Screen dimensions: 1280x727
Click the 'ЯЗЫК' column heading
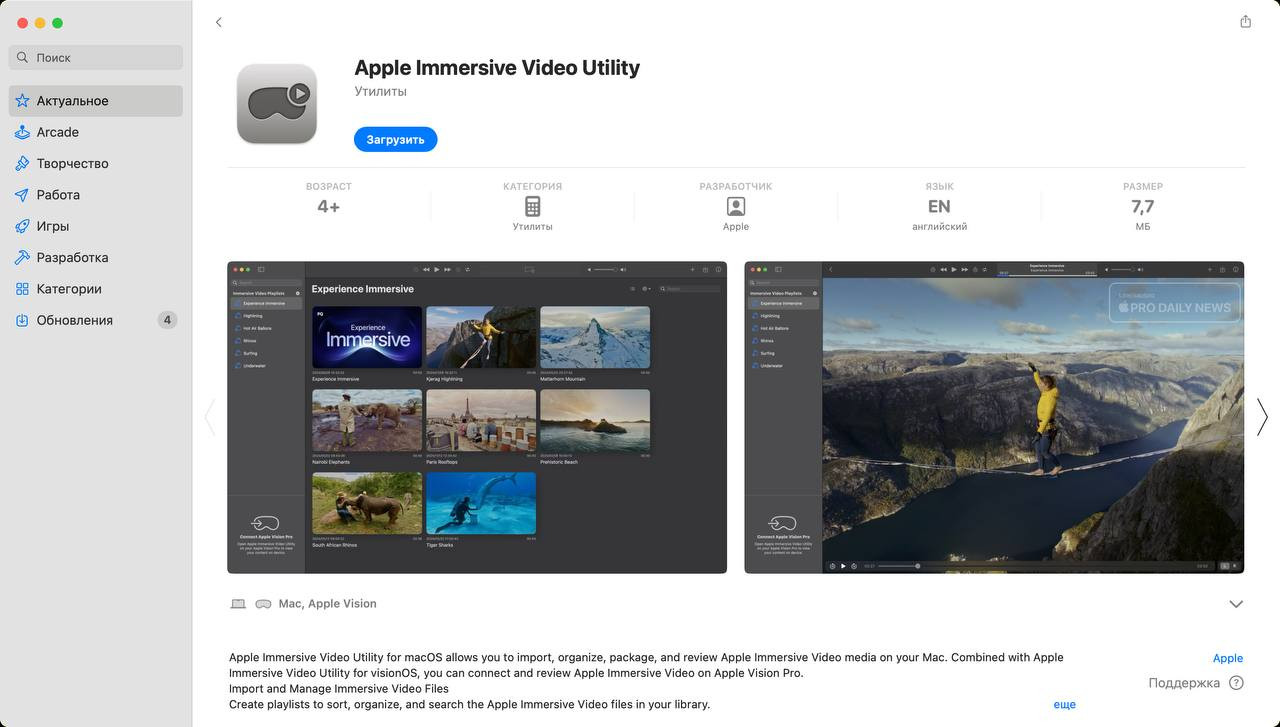click(x=939, y=186)
